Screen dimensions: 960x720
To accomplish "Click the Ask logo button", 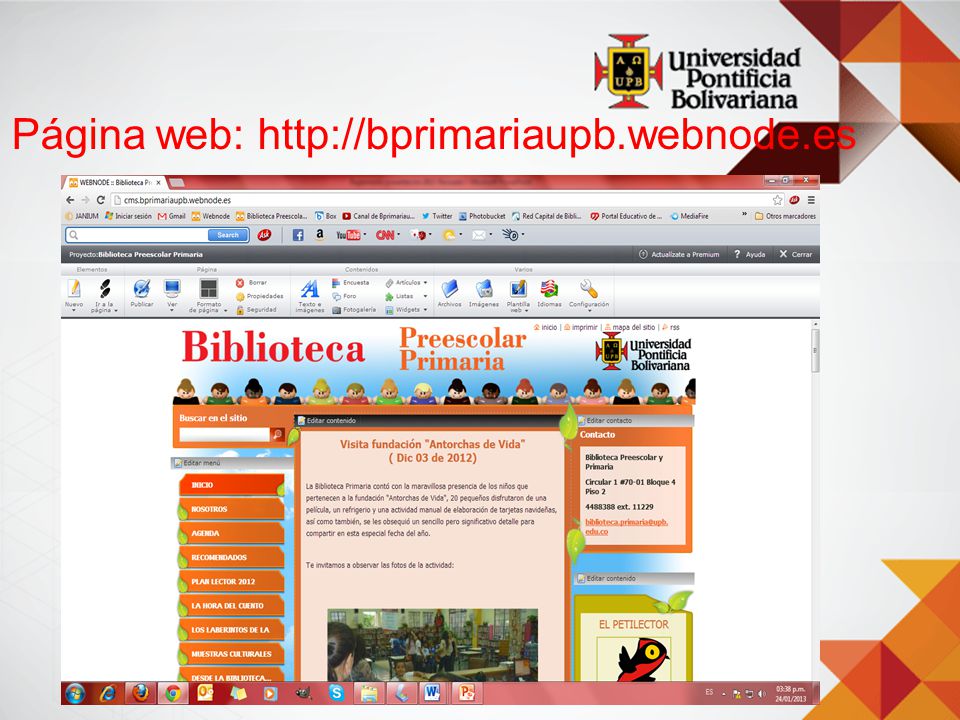I will (x=264, y=235).
